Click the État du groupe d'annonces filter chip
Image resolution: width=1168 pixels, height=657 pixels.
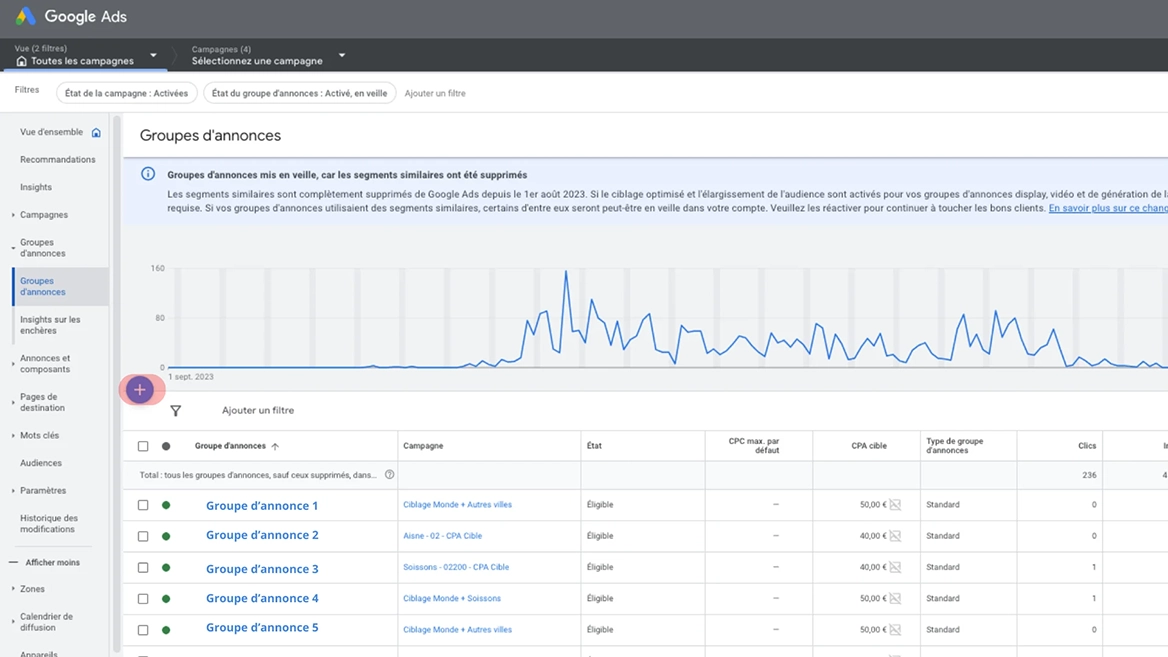coord(299,93)
